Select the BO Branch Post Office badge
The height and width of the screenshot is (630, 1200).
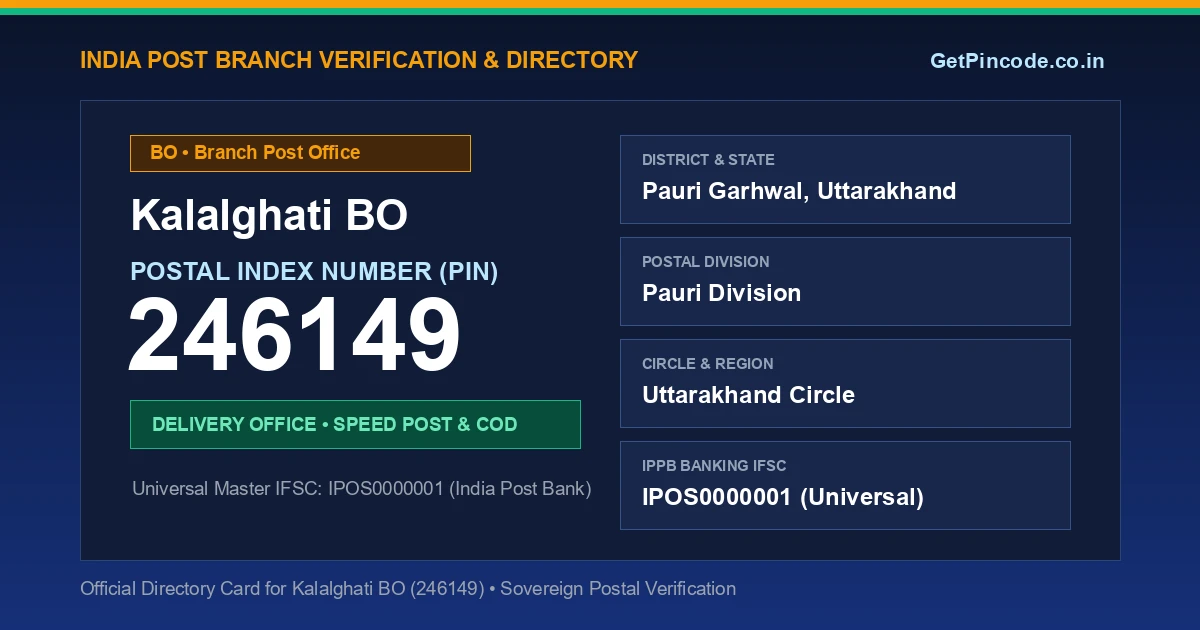pyautogui.click(x=300, y=153)
